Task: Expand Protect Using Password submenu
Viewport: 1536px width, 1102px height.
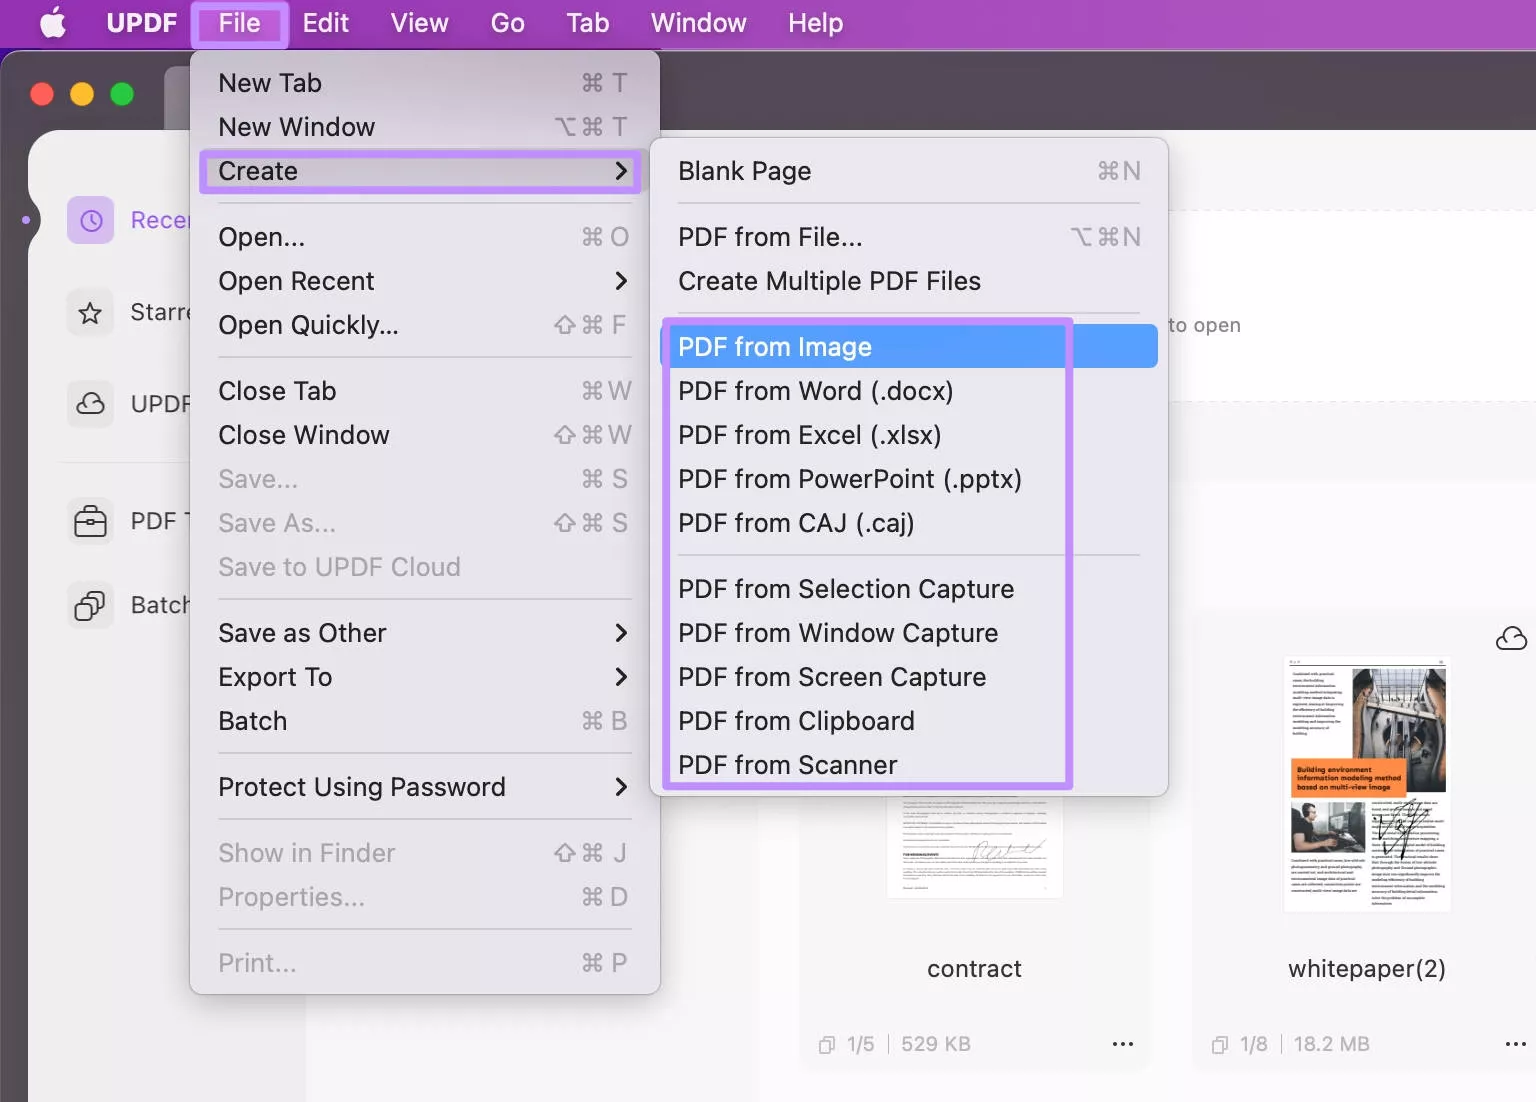Action: (424, 787)
